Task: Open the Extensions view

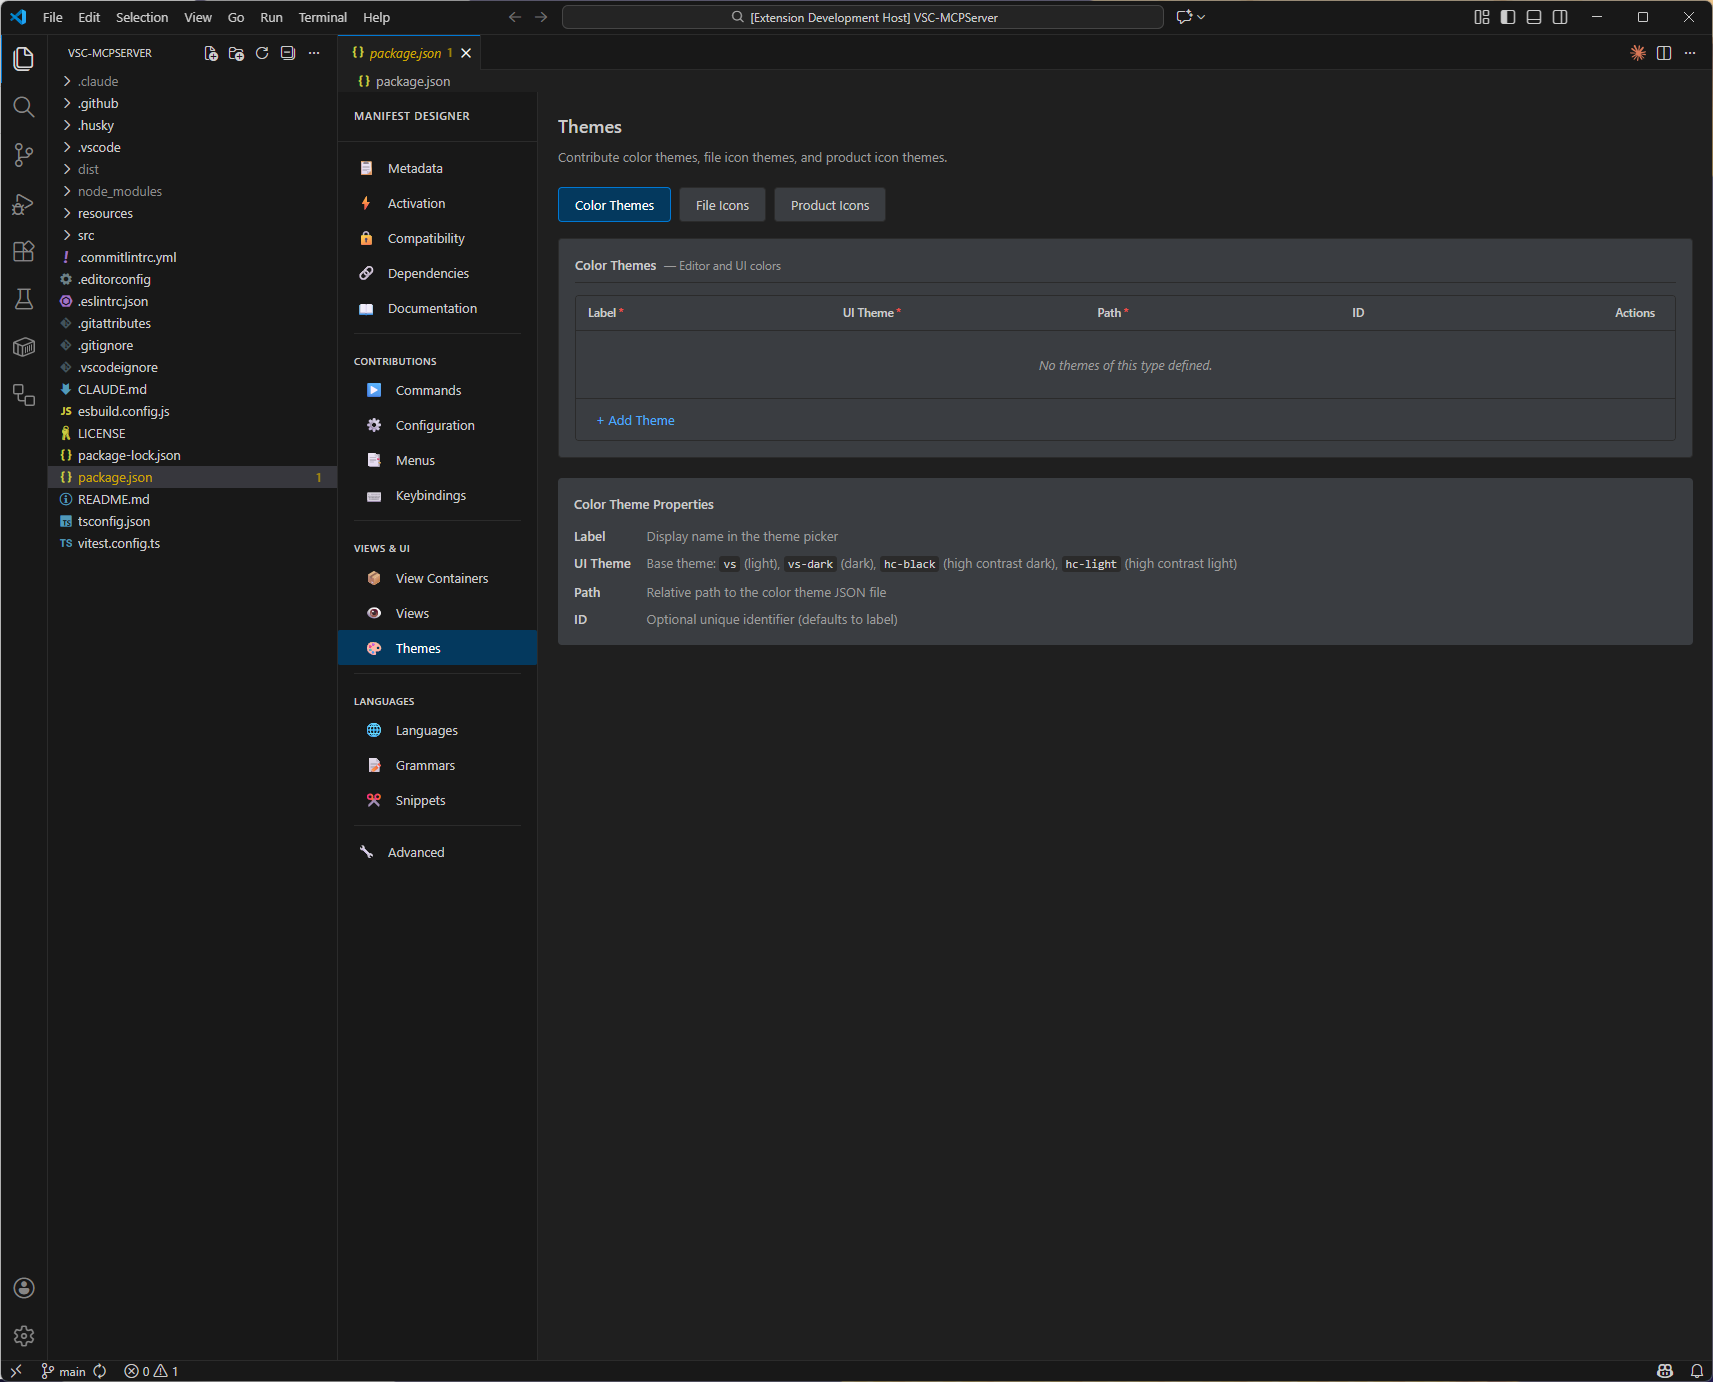Action: coord(24,251)
